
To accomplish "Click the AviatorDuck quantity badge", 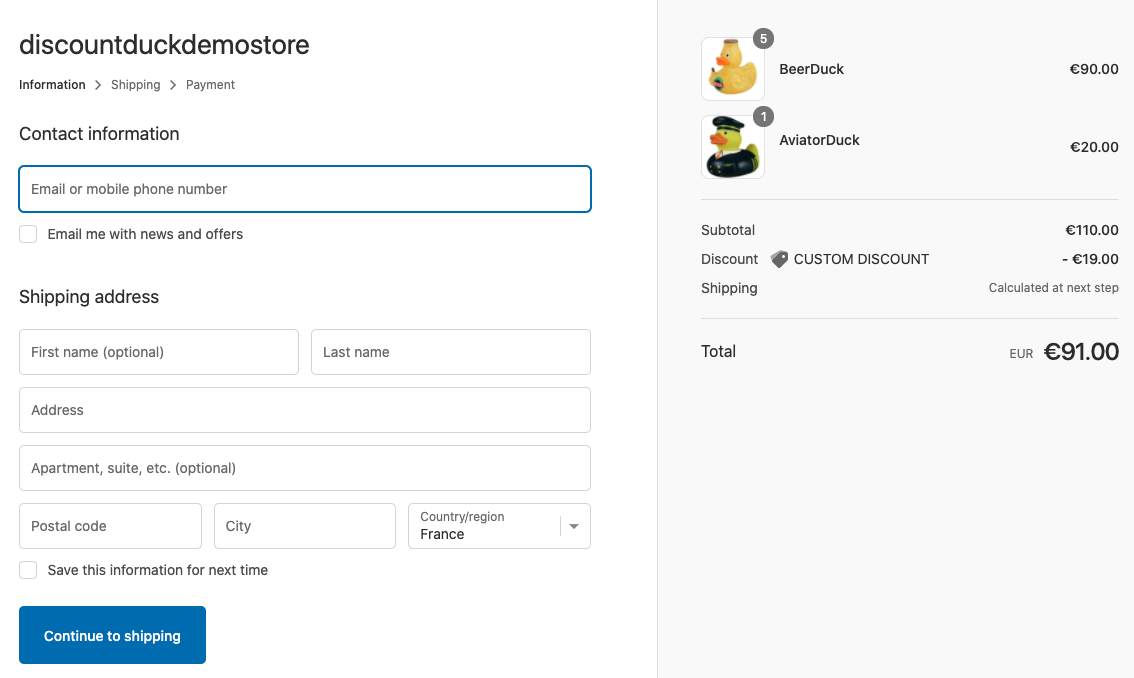I will click(x=763, y=117).
